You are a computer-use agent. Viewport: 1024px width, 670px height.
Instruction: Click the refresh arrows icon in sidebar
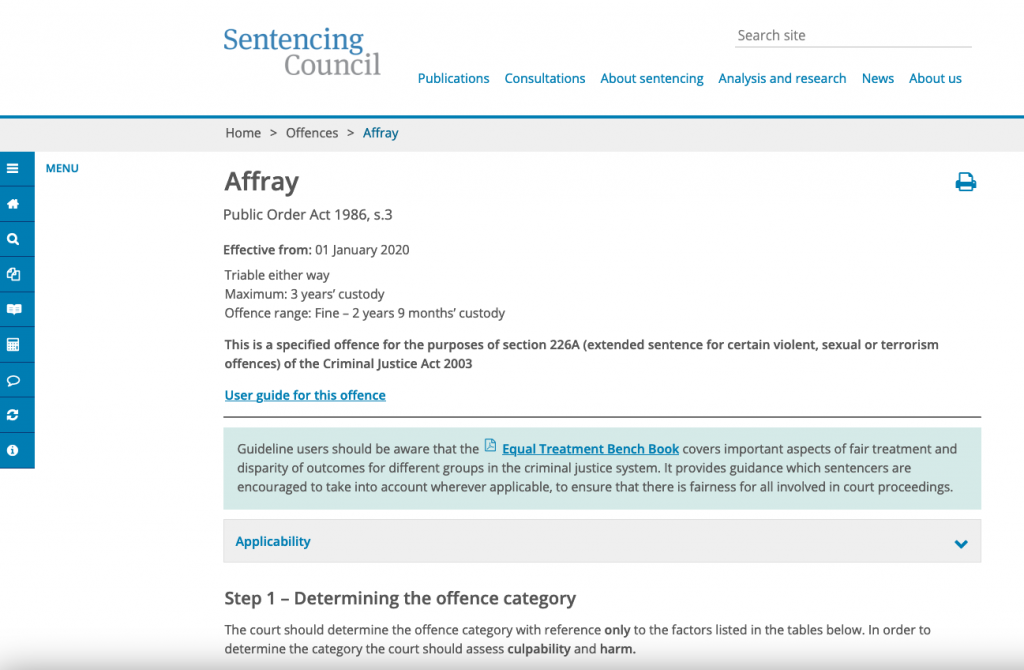tap(13, 415)
